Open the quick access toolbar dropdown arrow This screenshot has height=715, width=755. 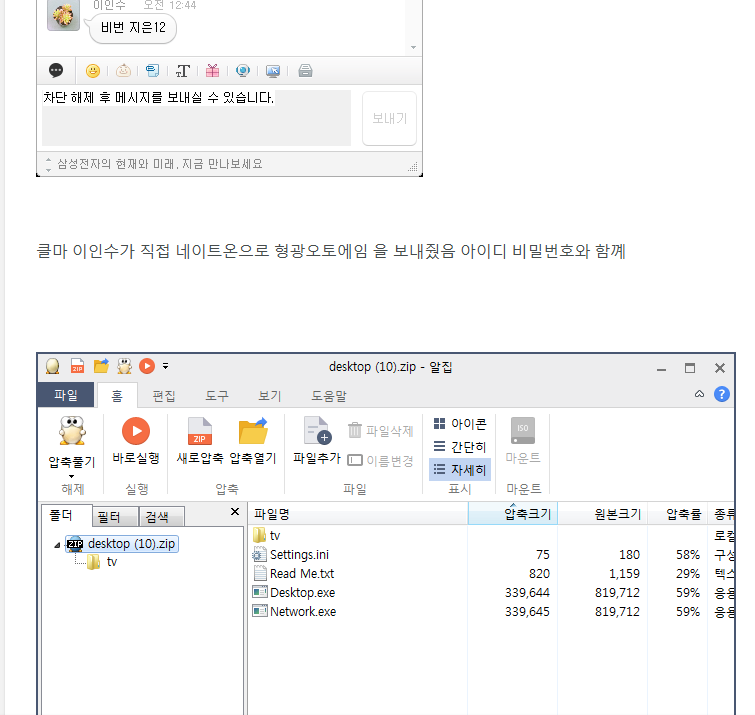point(166,367)
